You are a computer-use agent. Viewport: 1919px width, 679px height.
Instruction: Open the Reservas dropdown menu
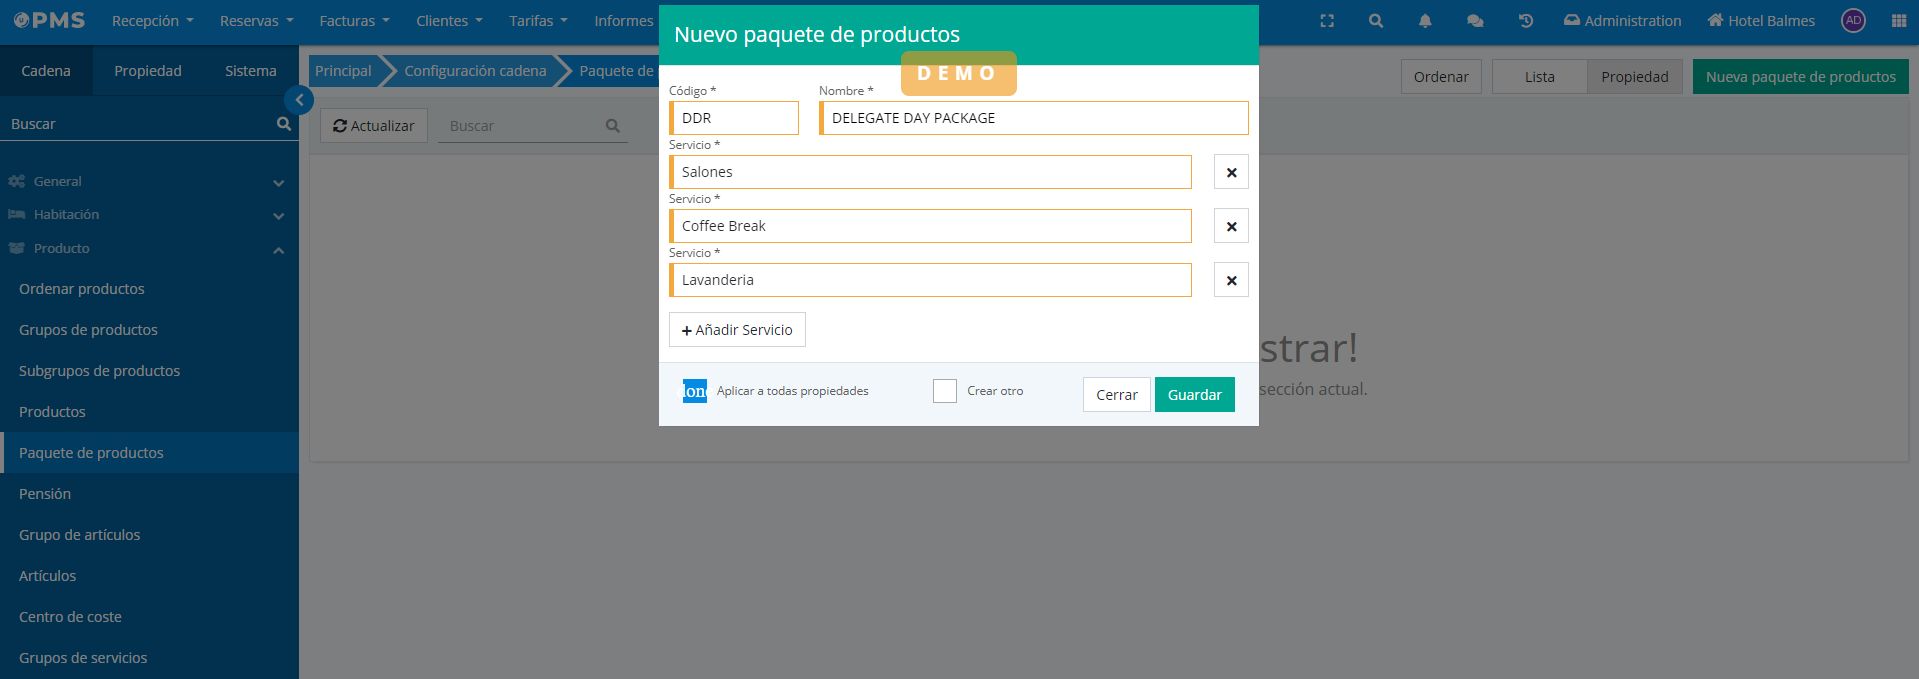tap(256, 21)
